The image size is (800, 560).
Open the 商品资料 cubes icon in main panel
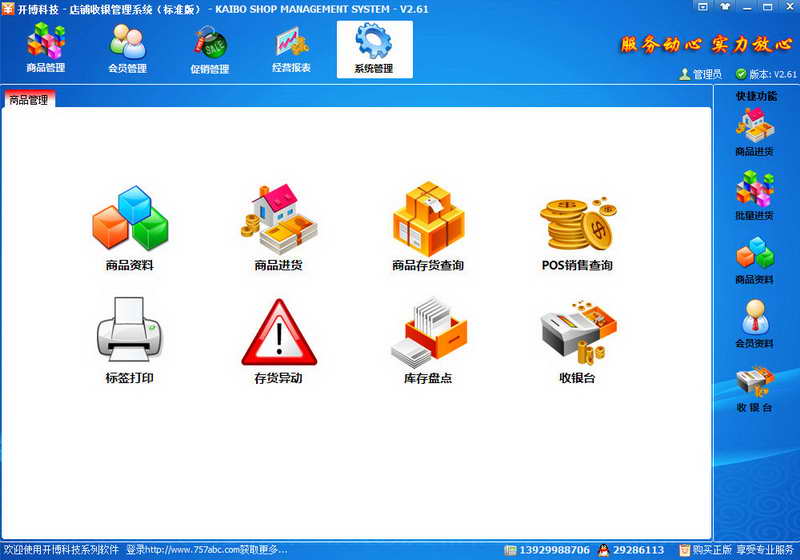point(129,220)
